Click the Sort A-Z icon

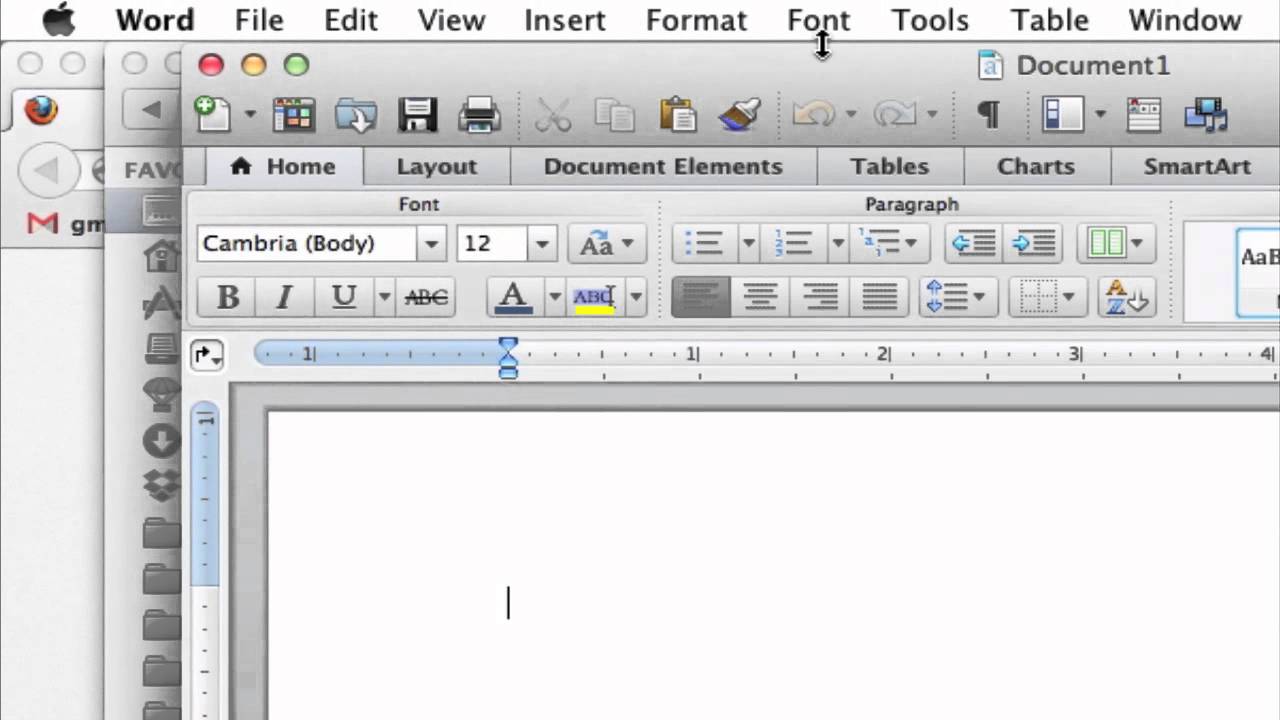[x=1127, y=297]
